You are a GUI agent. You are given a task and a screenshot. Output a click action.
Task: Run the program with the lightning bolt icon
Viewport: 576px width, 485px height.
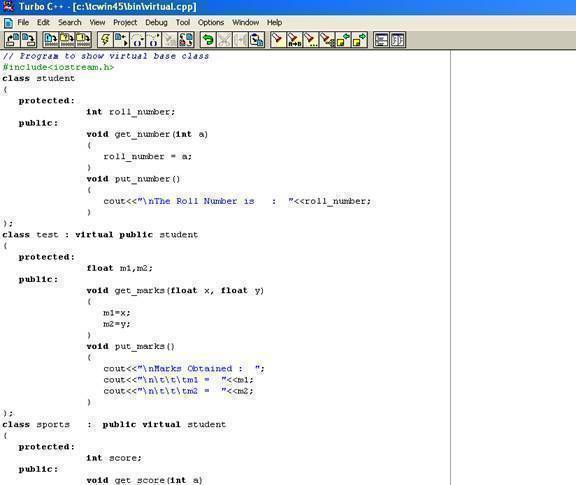pos(105,39)
